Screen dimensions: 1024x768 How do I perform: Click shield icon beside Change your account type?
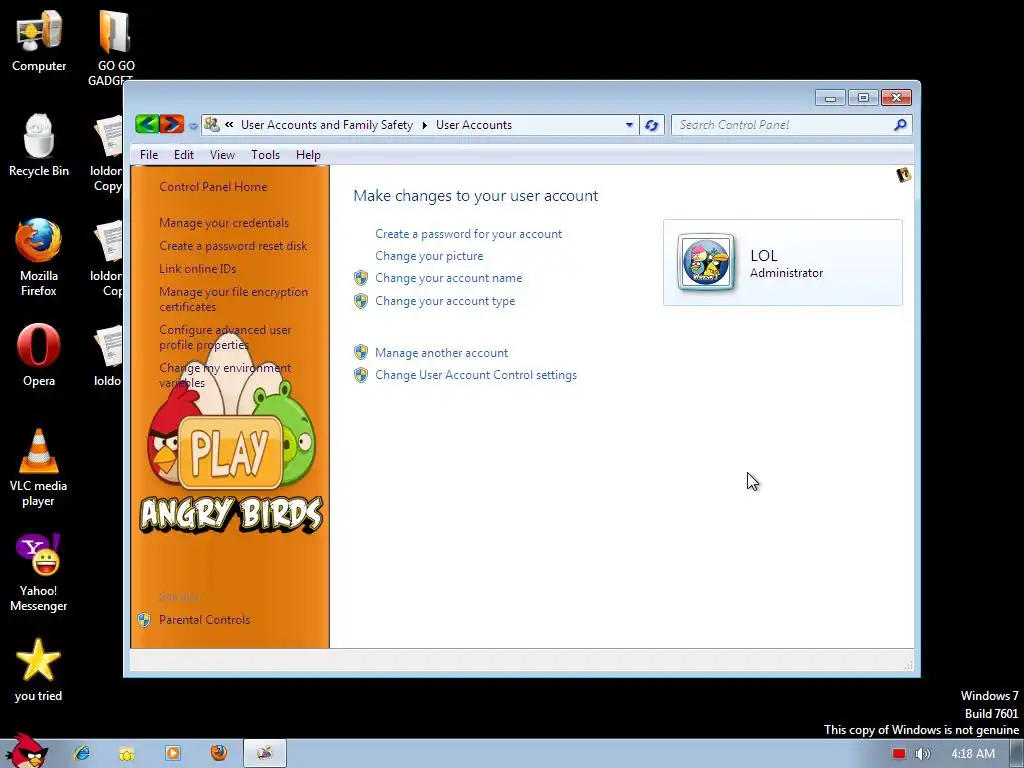pyautogui.click(x=360, y=300)
